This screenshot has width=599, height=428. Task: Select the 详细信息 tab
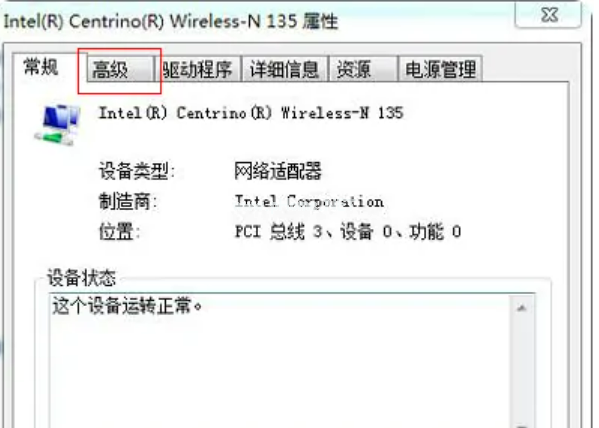[x=285, y=69]
